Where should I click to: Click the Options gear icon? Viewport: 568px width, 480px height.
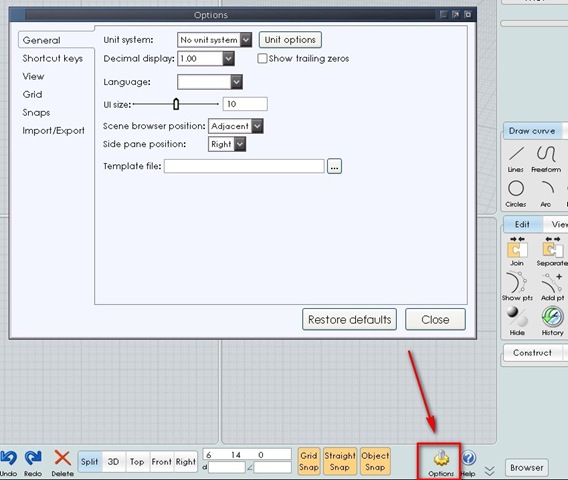(x=441, y=459)
